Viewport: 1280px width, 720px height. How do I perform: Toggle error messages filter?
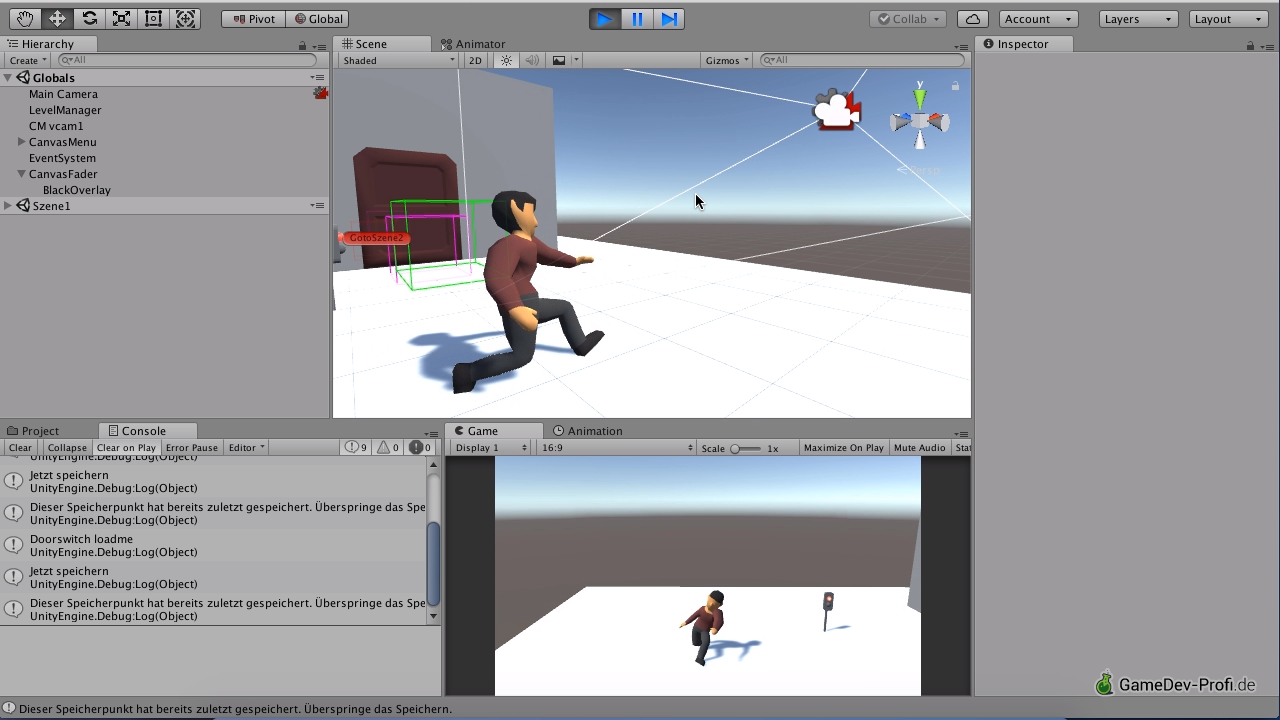point(420,448)
